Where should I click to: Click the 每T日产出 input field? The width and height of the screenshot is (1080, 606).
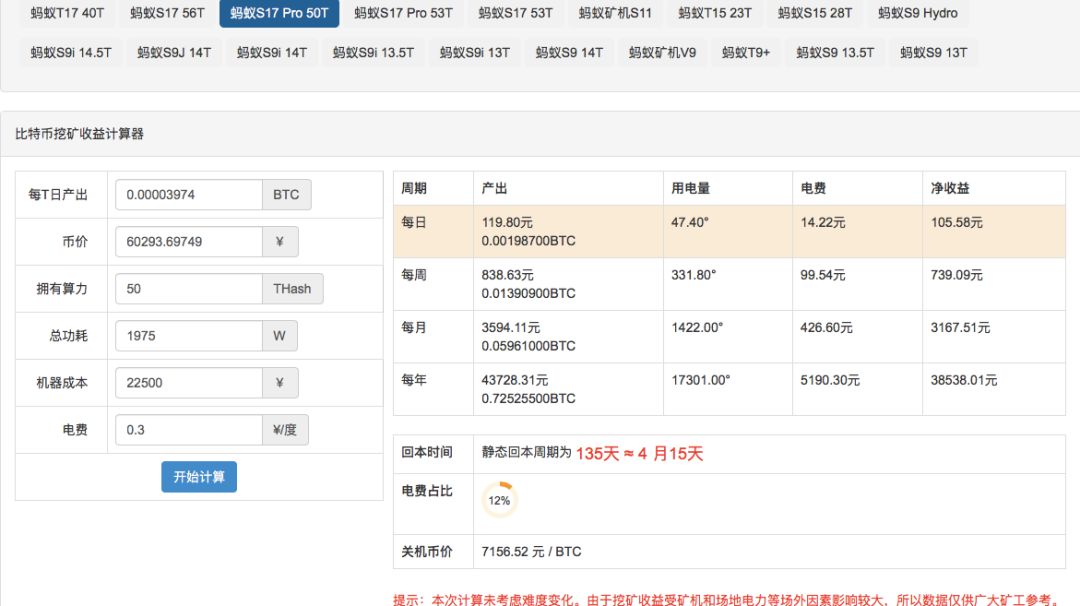click(x=189, y=195)
